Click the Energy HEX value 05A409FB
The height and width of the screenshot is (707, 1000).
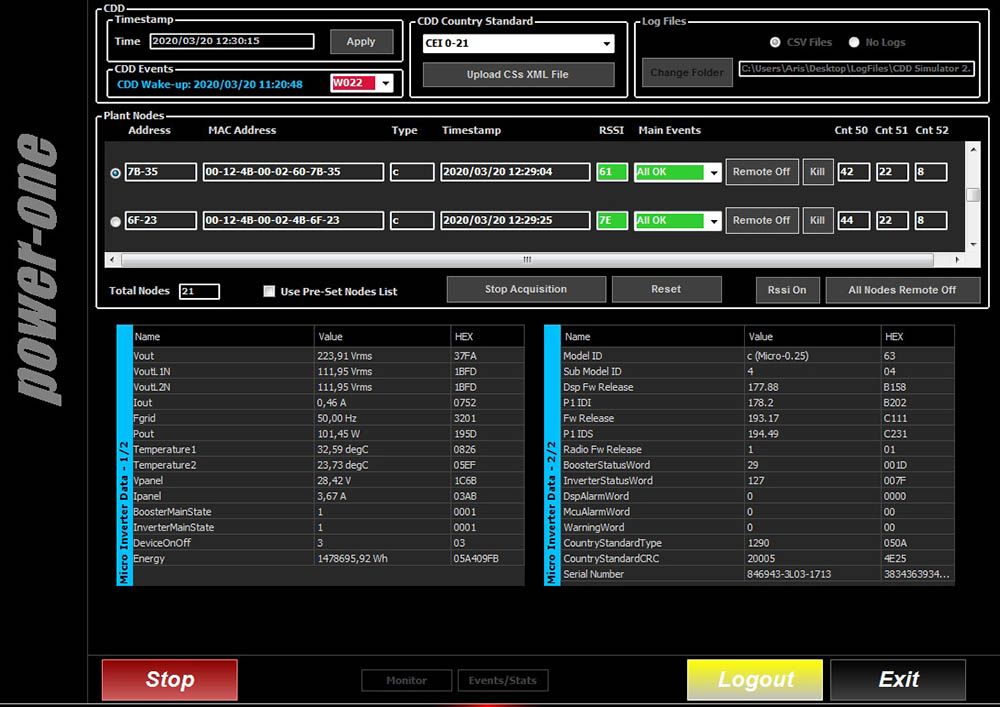pyautogui.click(x=476, y=558)
